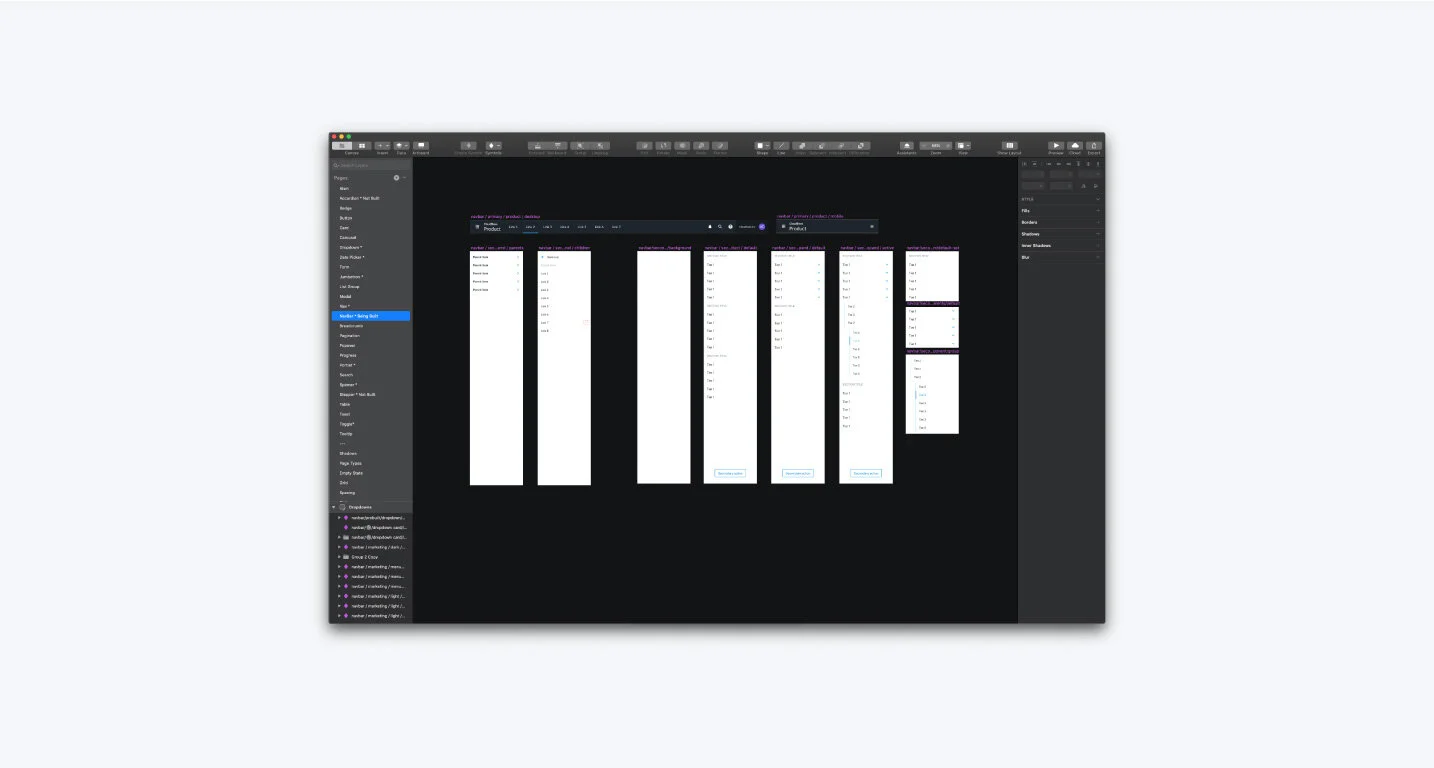Add a new fill in Fills section
This screenshot has height=768, width=1434.
coord(1098,211)
